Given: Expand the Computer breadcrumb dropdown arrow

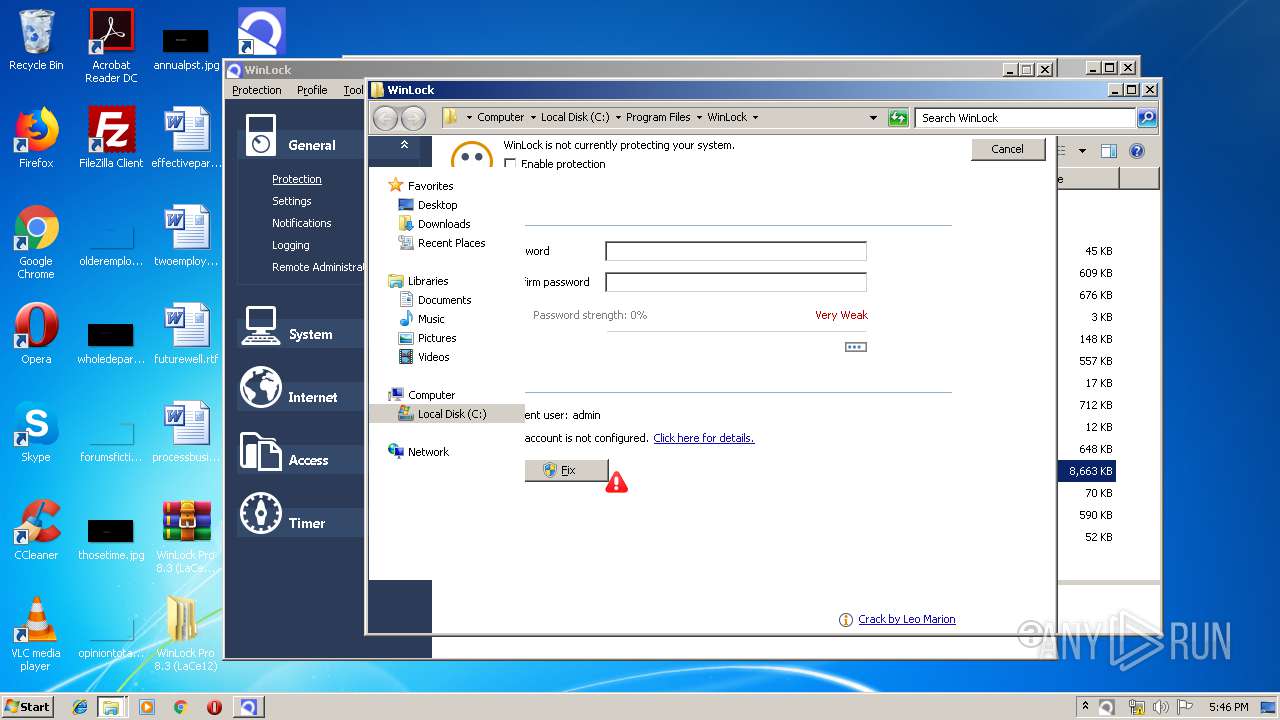Looking at the screenshot, I should pyautogui.click(x=533, y=118).
